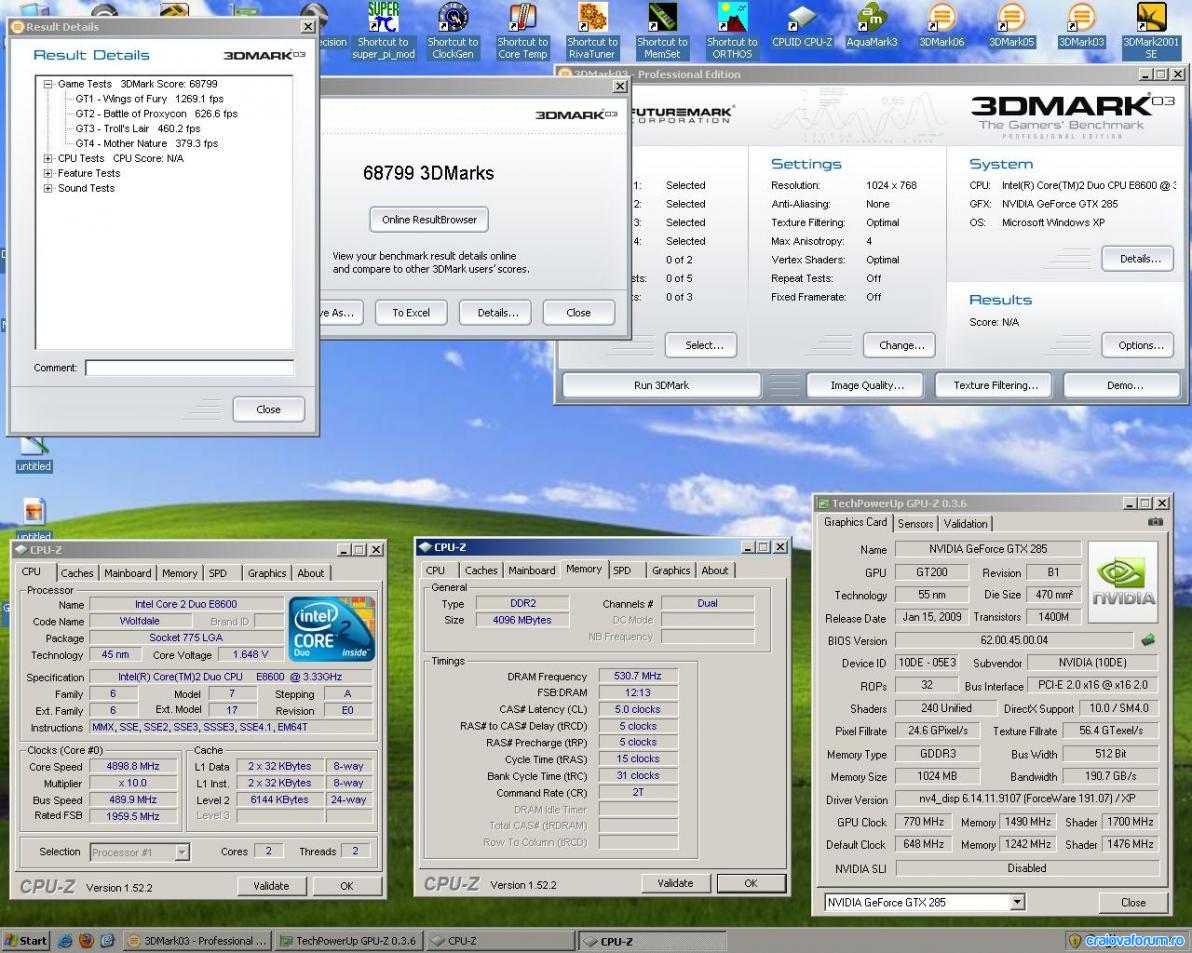Viewport: 1192px width, 953px height.
Task: Open About tab in CPU-Z processor window
Action: 310,573
